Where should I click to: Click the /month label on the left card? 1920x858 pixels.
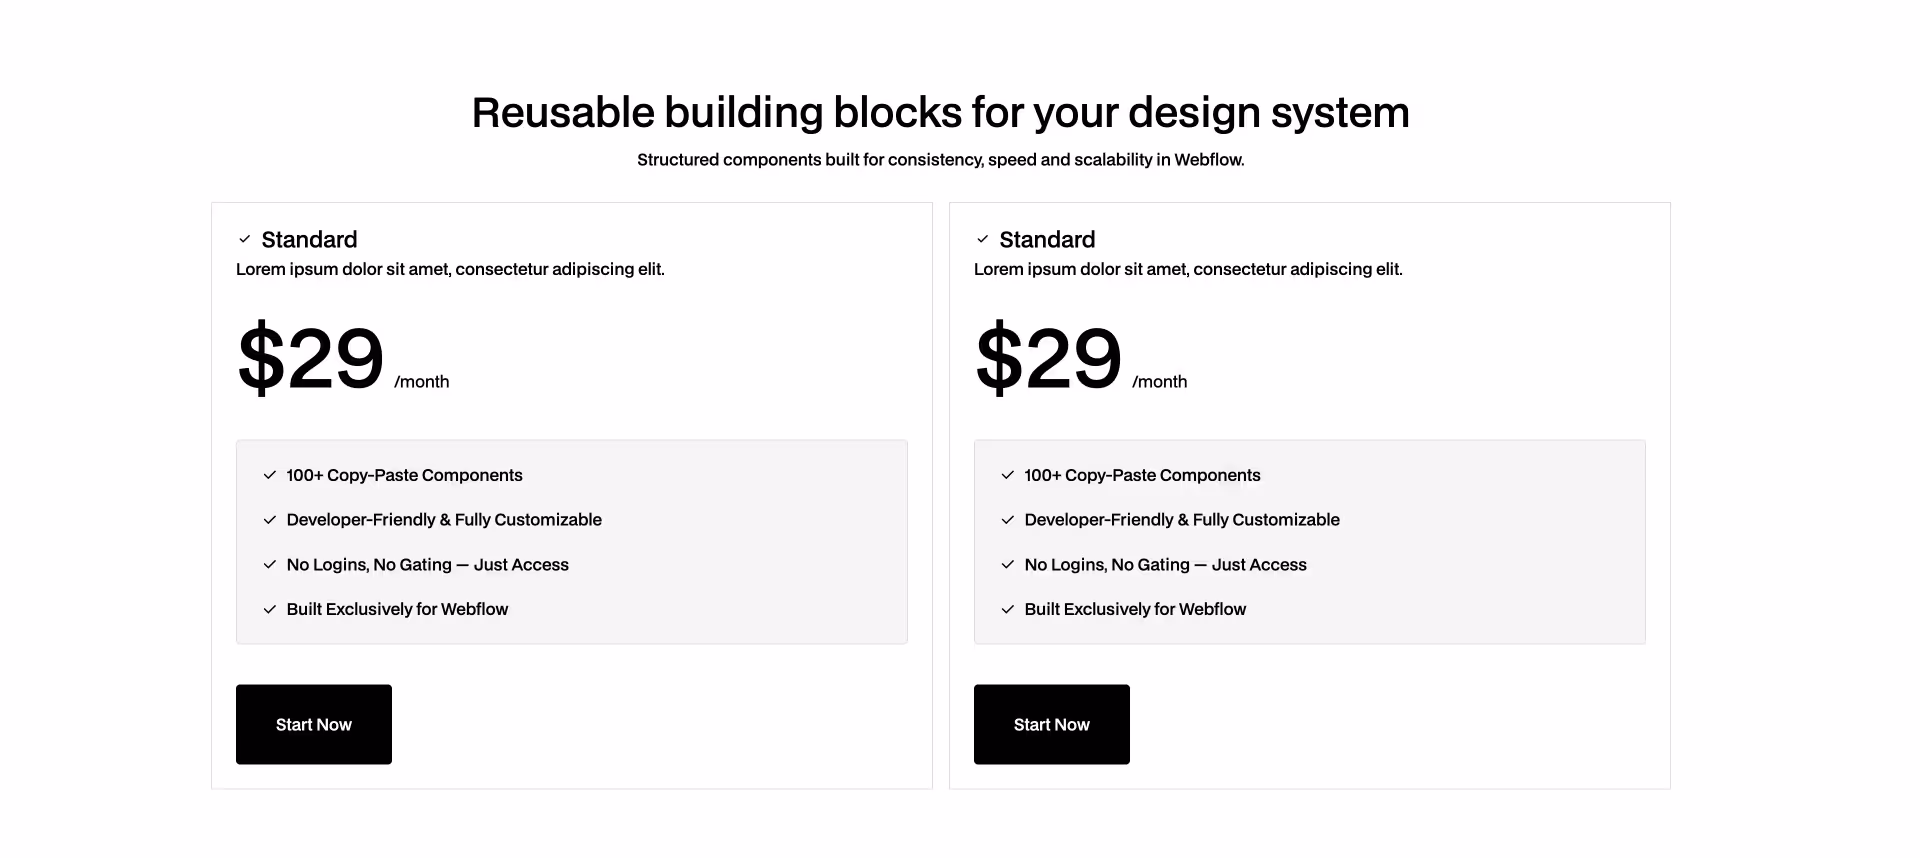[421, 381]
